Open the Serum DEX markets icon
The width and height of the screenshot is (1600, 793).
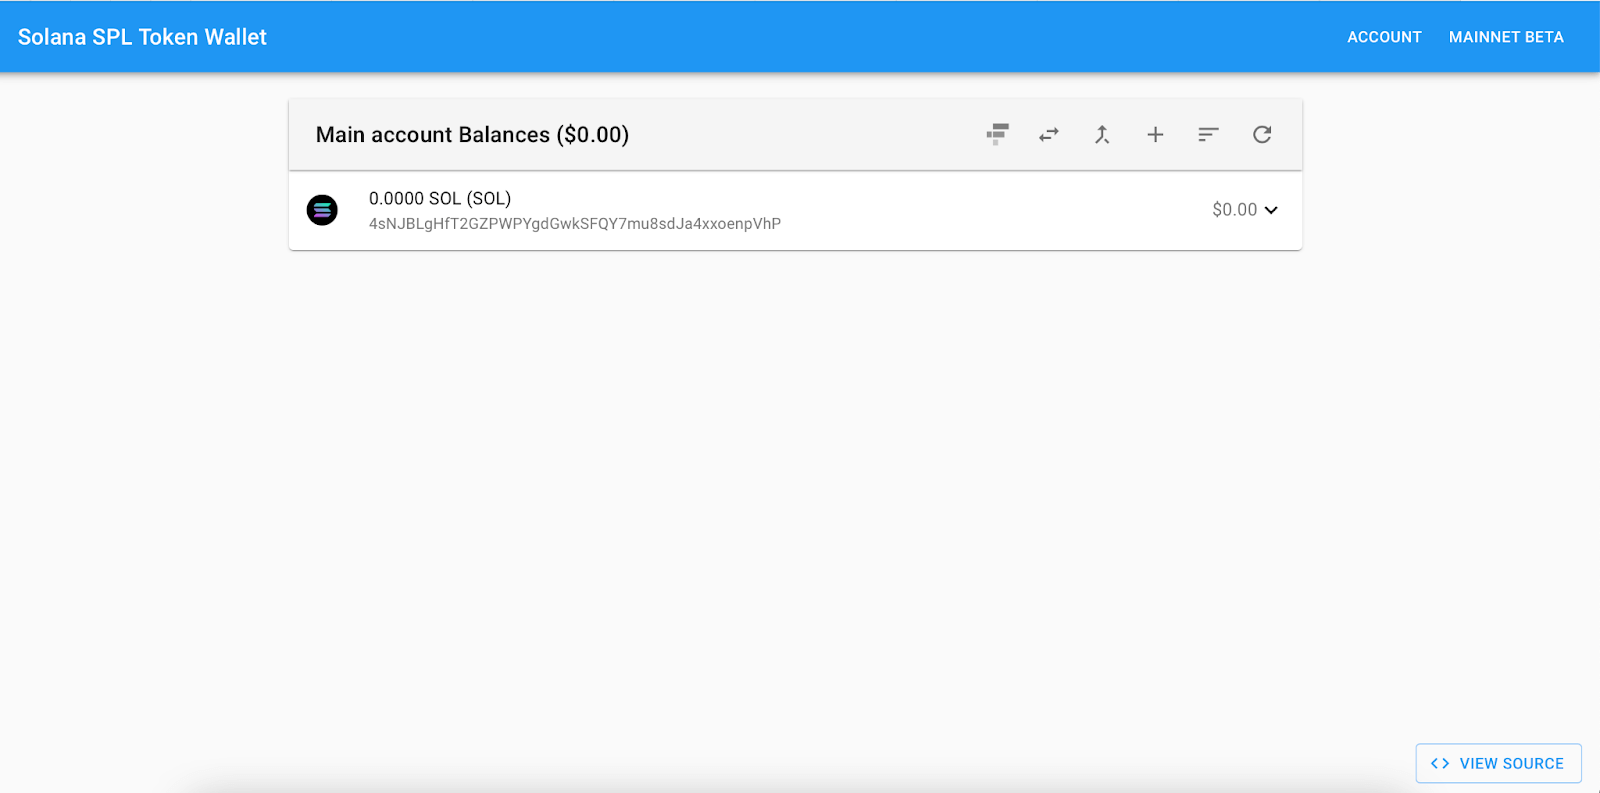(997, 134)
